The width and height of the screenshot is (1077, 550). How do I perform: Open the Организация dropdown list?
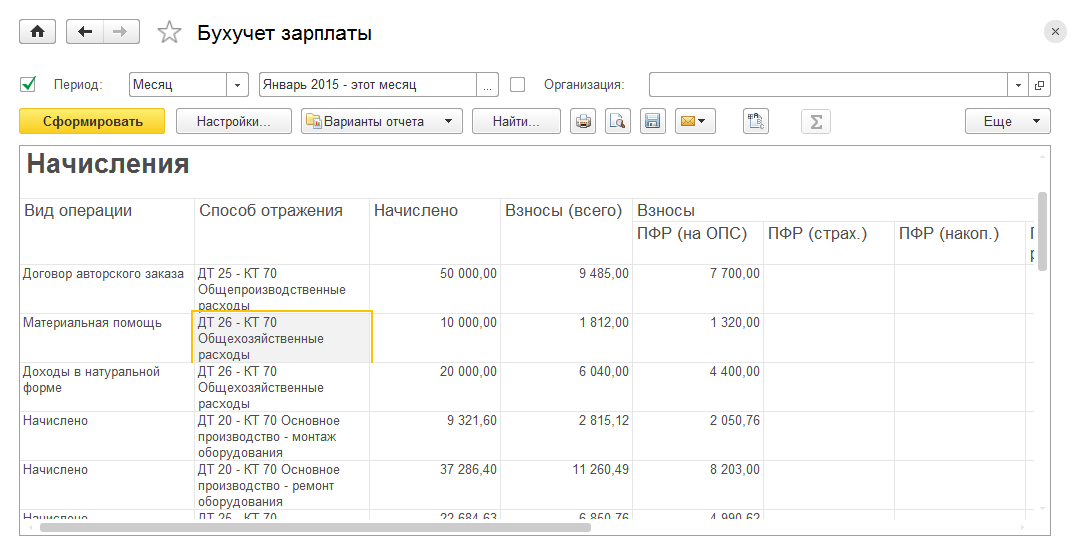(x=1019, y=85)
